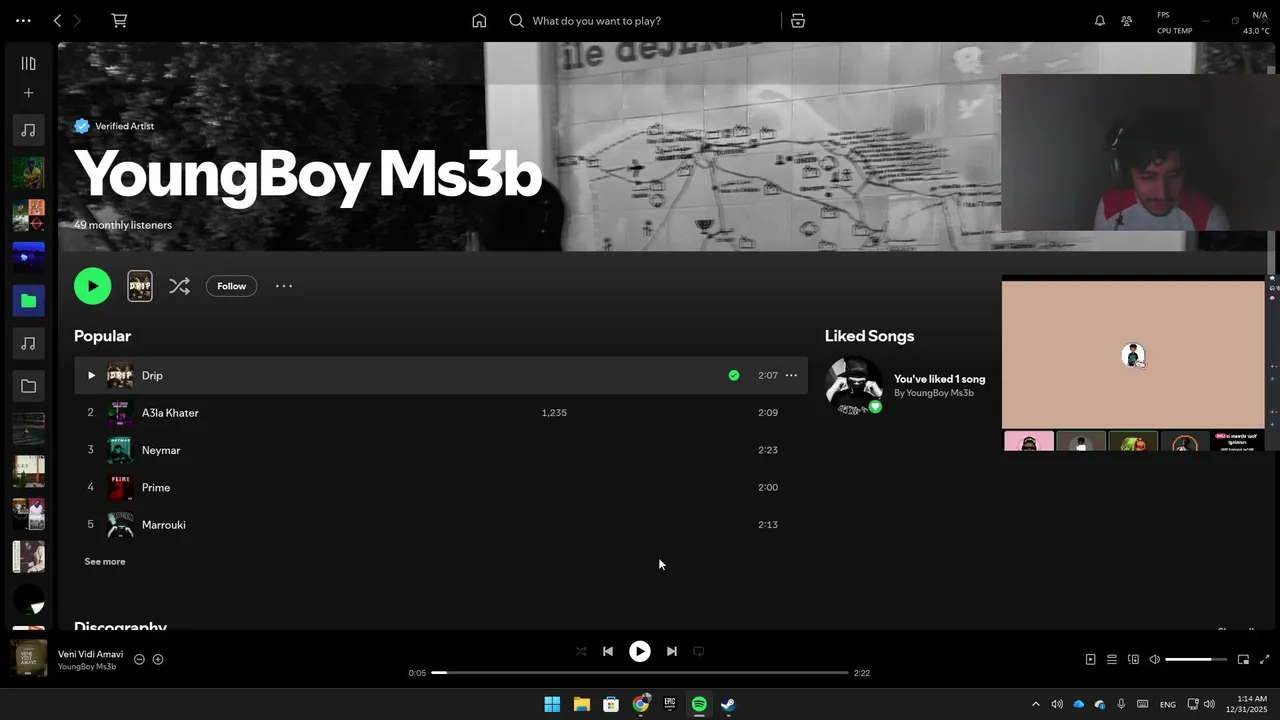The width and height of the screenshot is (1280, 720).
Task: Go back with the left arrow
Action: tap(57, 20)
